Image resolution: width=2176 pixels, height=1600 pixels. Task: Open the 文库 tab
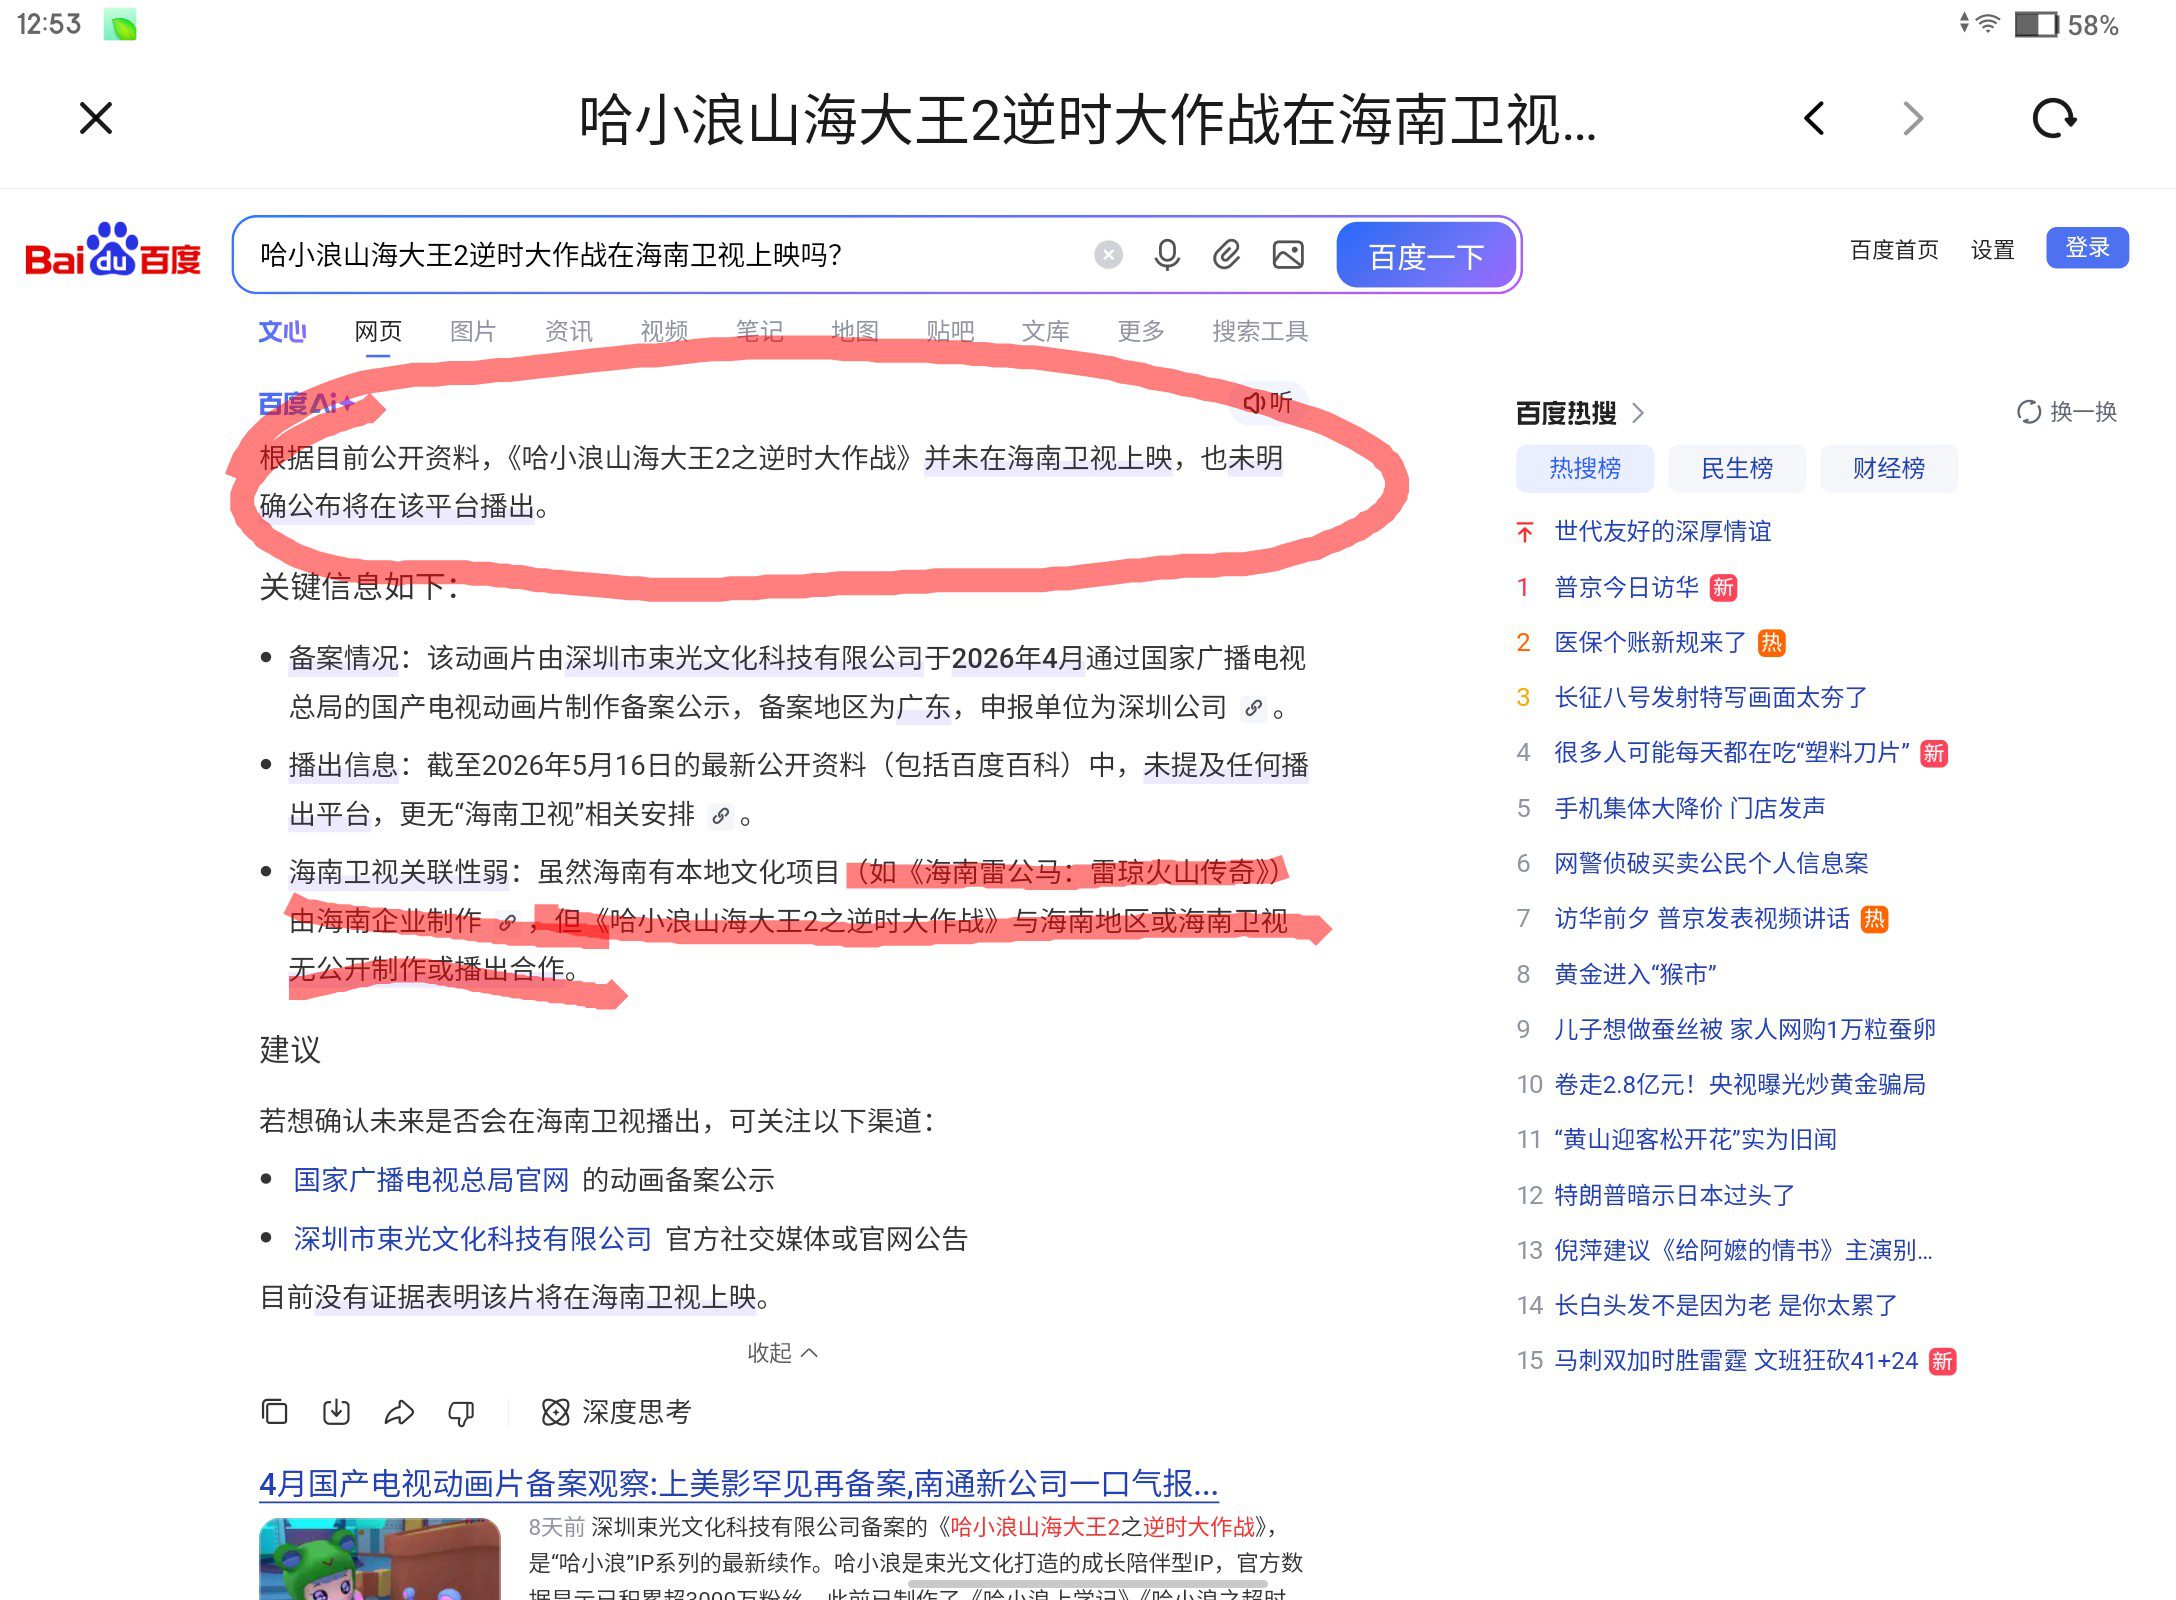tap(1046, 331)
